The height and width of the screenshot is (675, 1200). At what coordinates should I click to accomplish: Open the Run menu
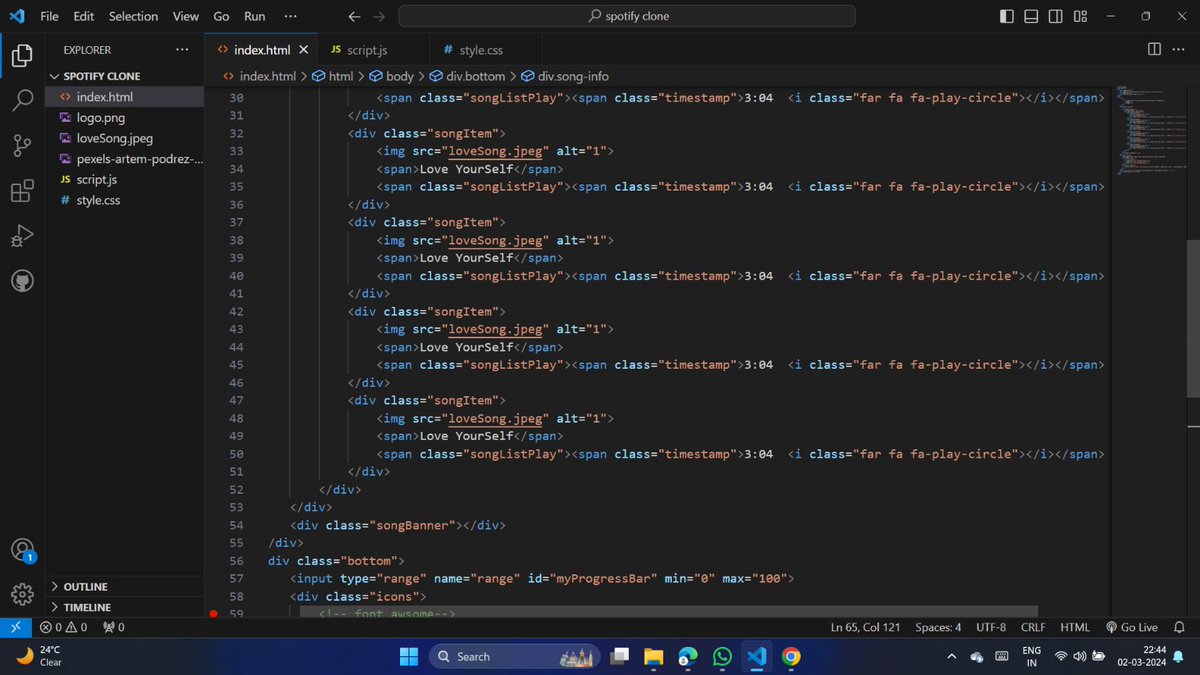255,16
